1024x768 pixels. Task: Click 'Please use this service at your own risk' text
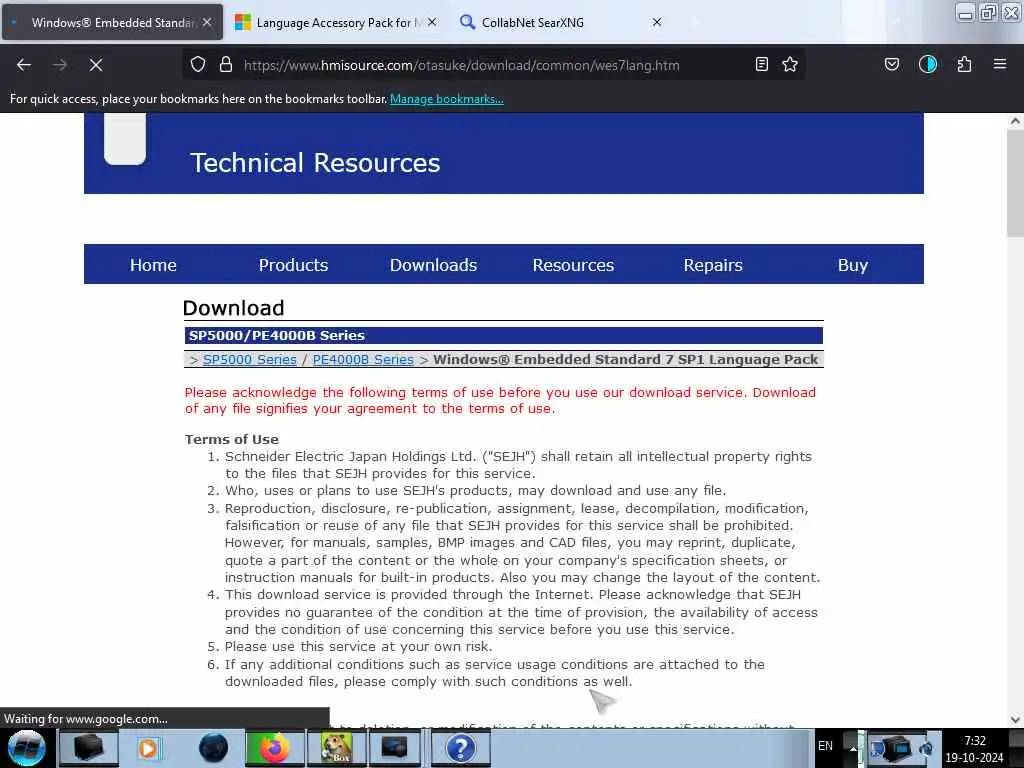click(358, 647)
